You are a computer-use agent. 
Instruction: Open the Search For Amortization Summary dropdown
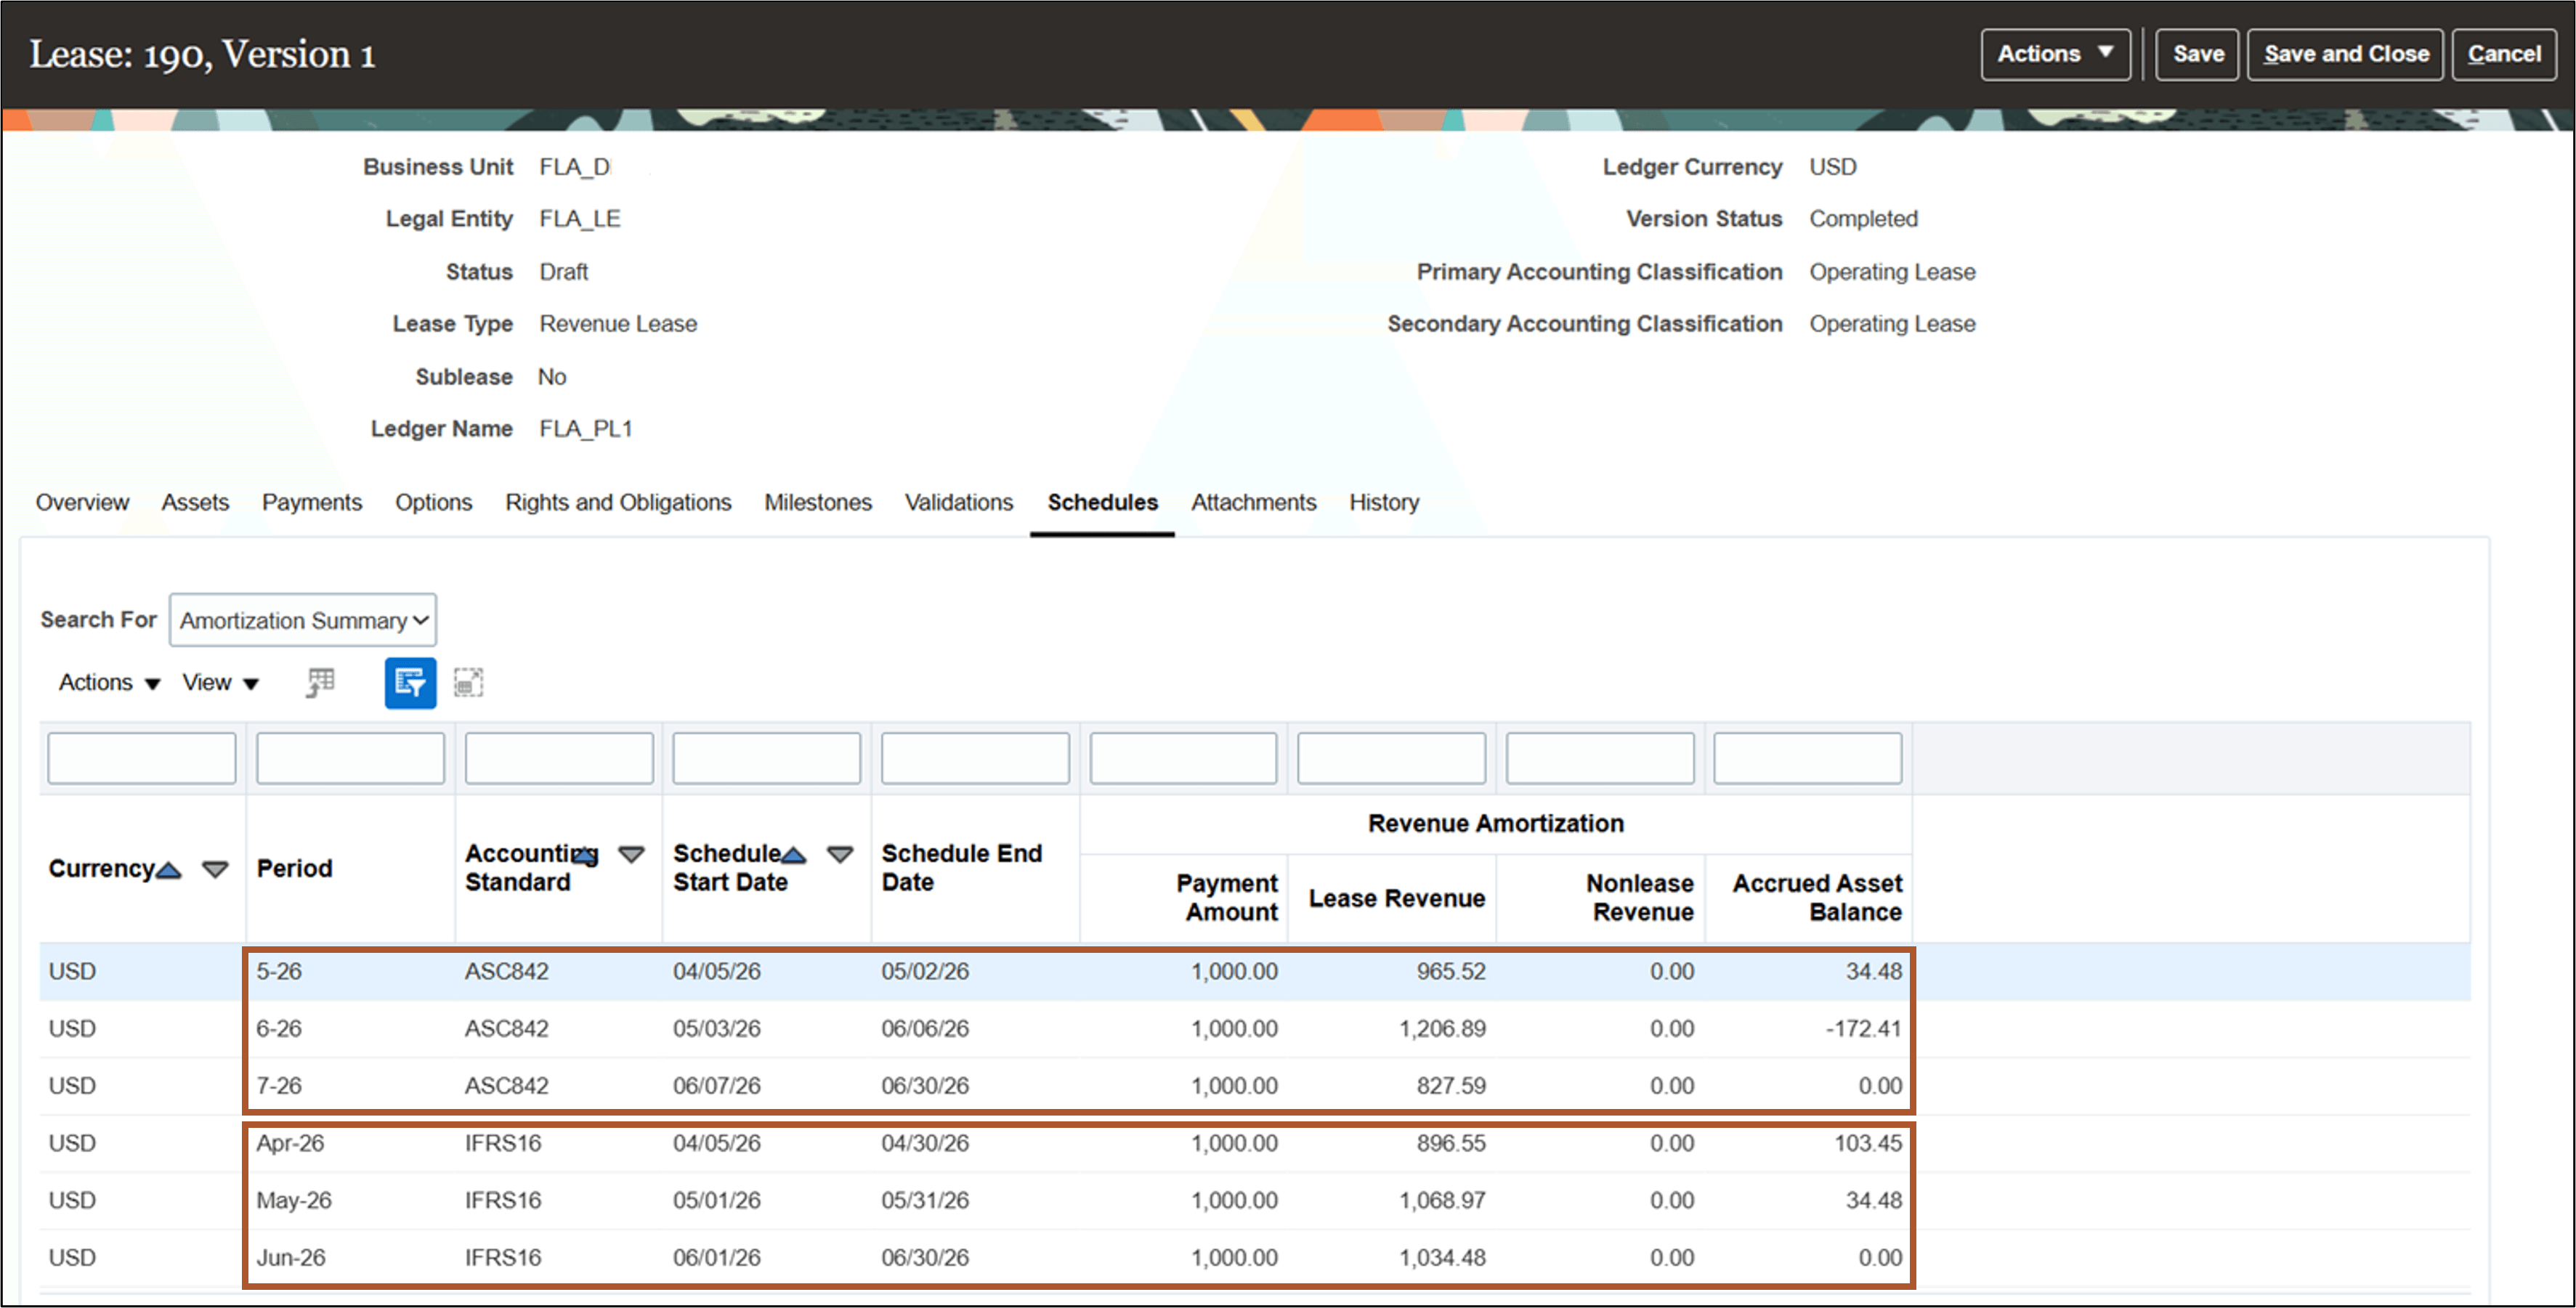click(303, 620)
